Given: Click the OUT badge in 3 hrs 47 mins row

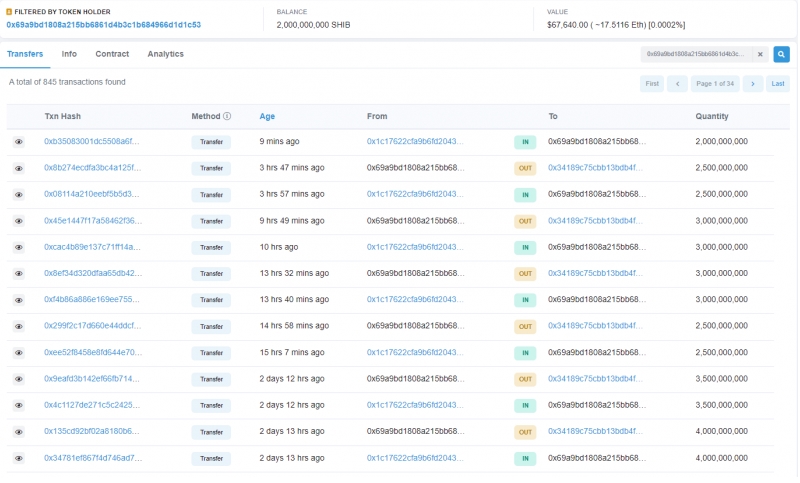Looking at the screenshot, I should 525,168.
